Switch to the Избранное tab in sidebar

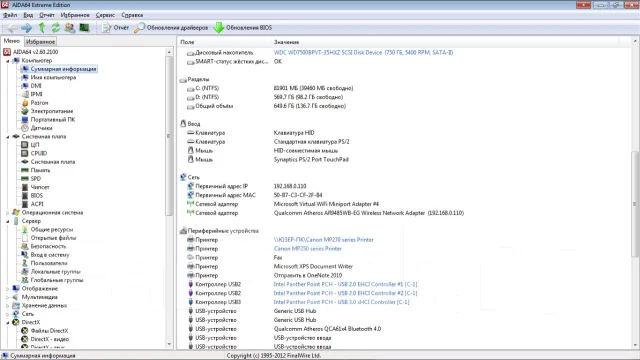click(40, 42)
